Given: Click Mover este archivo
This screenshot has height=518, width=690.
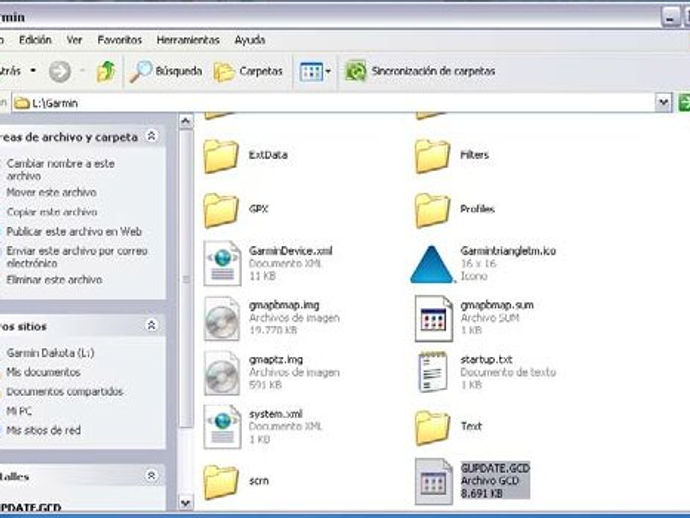Looking at the screenshot, I should click(51, 192).
